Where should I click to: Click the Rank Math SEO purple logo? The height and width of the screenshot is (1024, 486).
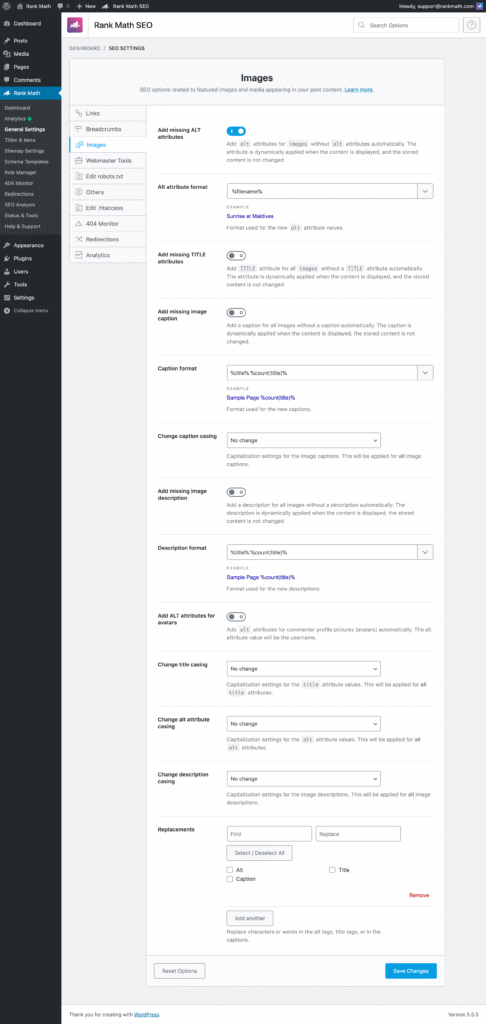tap(75, 25)
